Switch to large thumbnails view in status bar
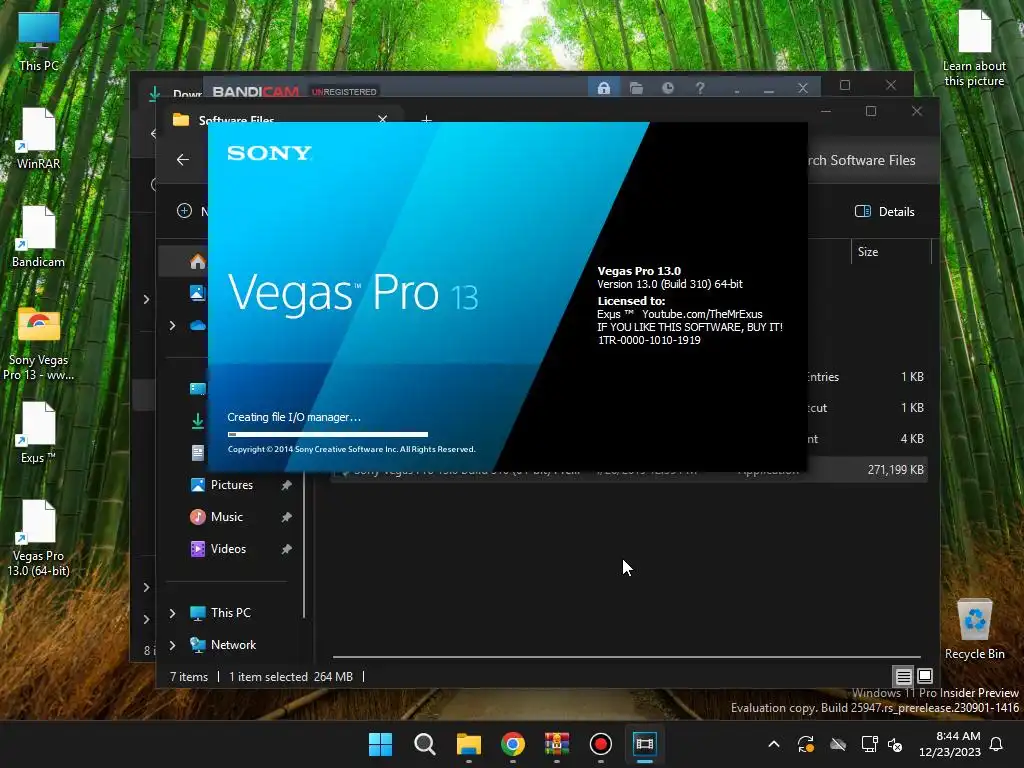Image resolution: width=1024 pixels, height=768 pixels. [925, 676]
